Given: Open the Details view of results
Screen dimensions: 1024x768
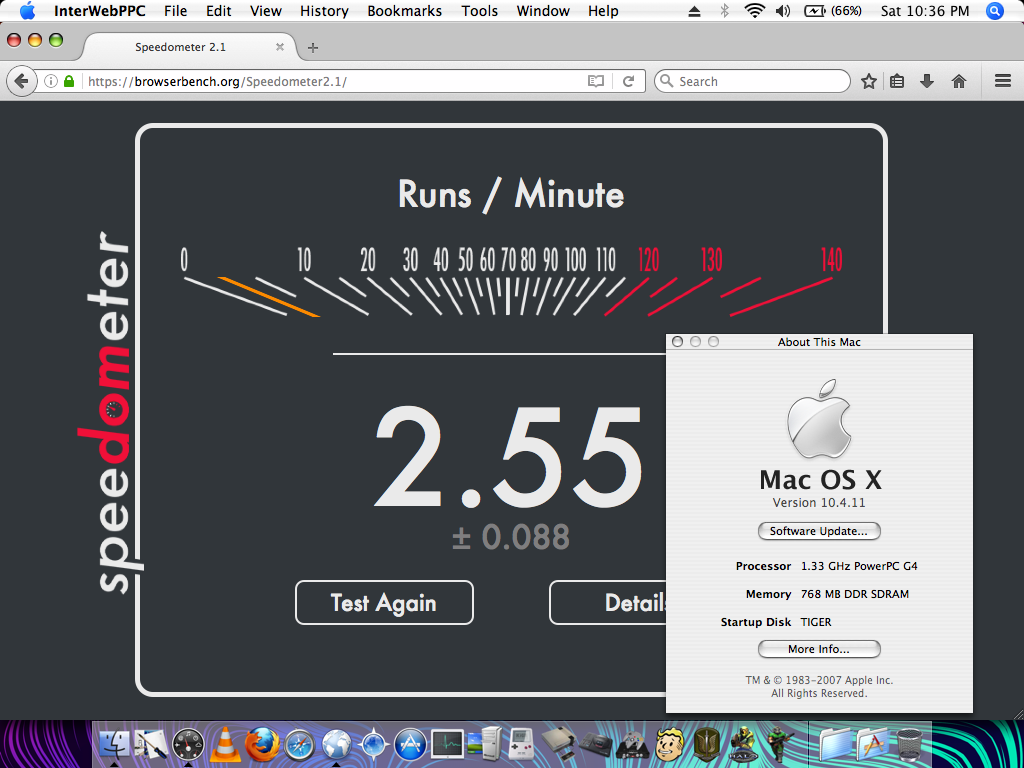Looking at the screenshot, I should tap(607, 602).
